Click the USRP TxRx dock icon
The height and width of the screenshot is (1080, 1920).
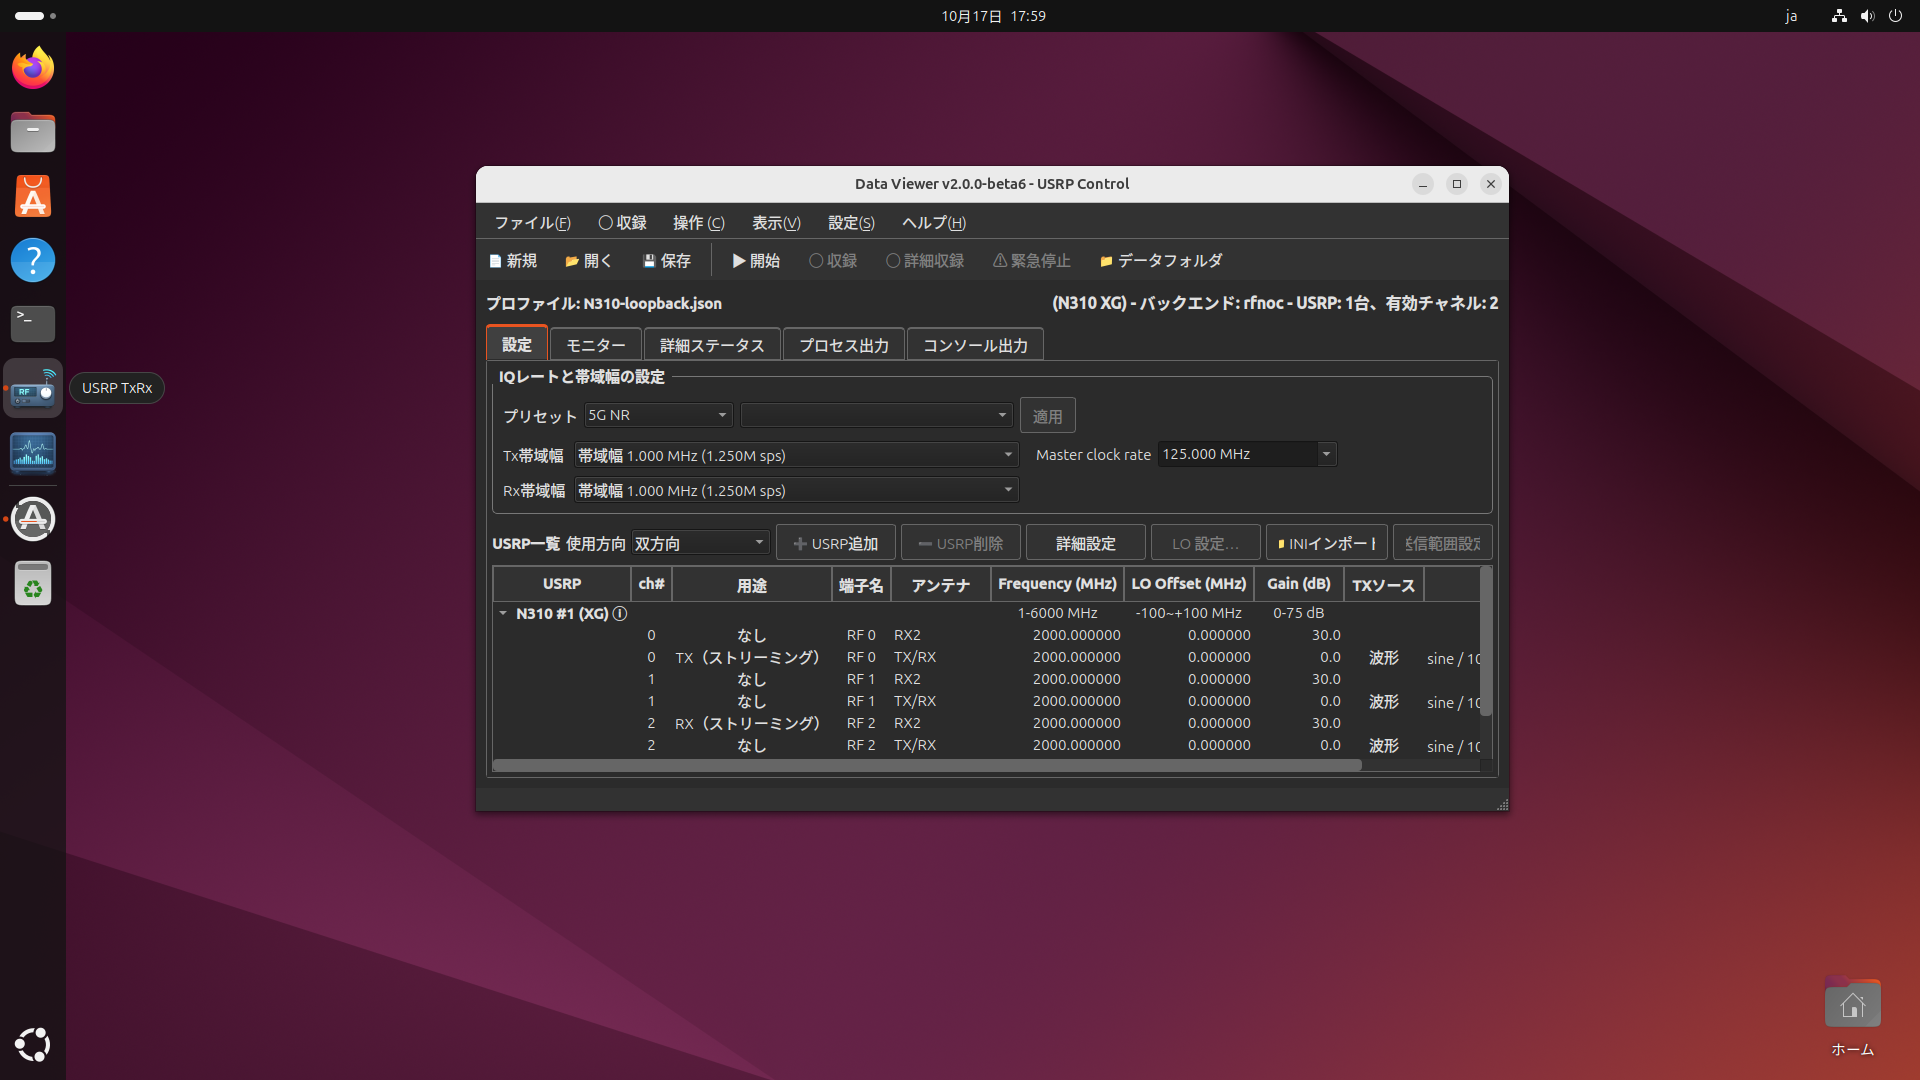point(33,388)
